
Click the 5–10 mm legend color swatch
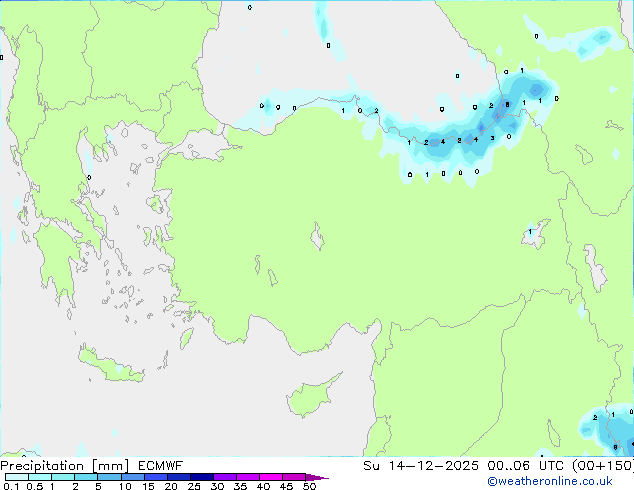(x=110, y=477)
